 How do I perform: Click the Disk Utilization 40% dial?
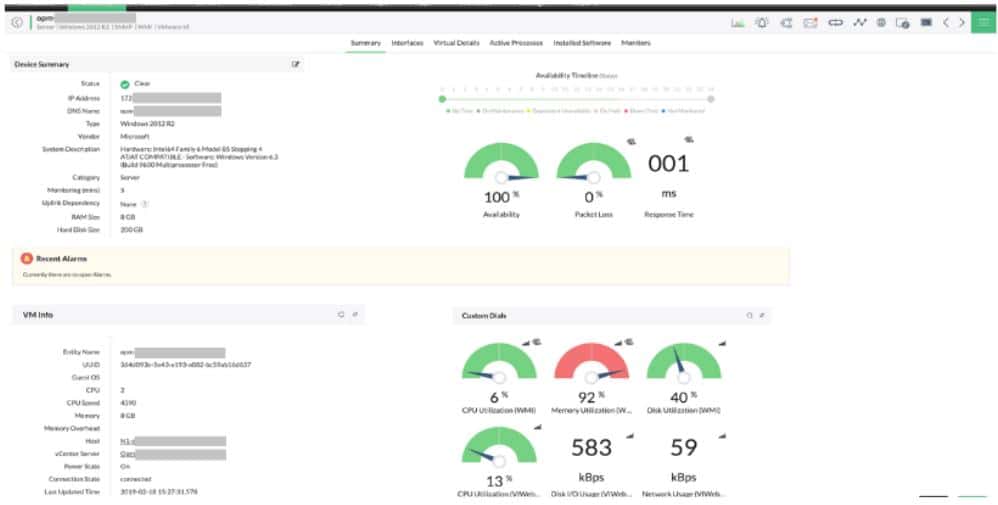coord(684,362)
